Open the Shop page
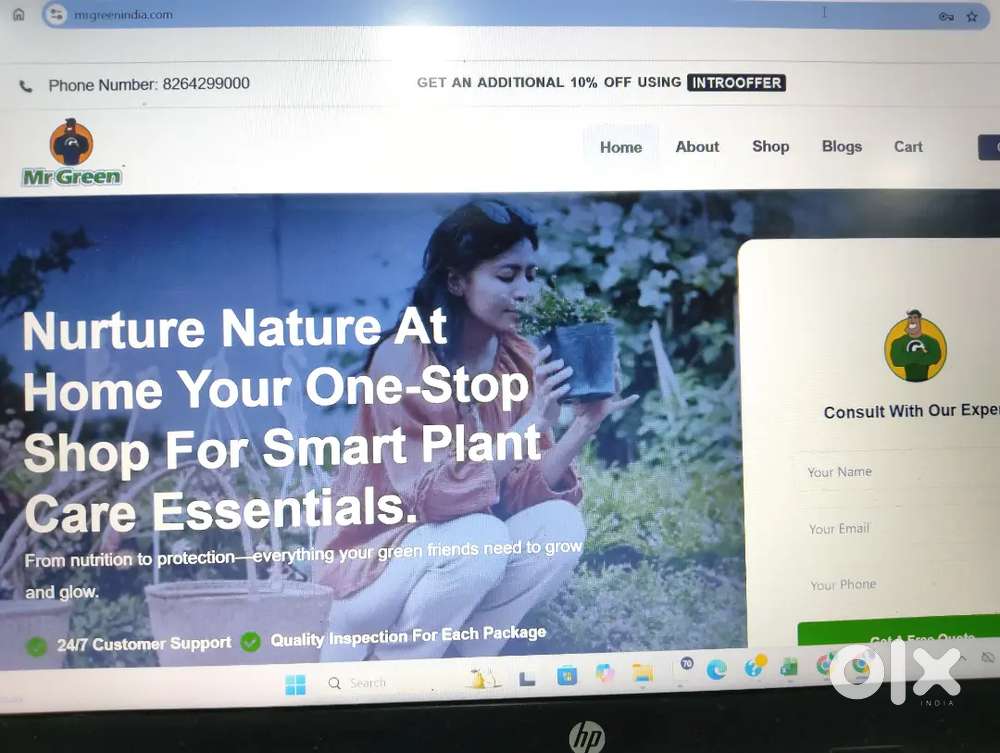This screenshot has width=1000, height=753. 770,146
